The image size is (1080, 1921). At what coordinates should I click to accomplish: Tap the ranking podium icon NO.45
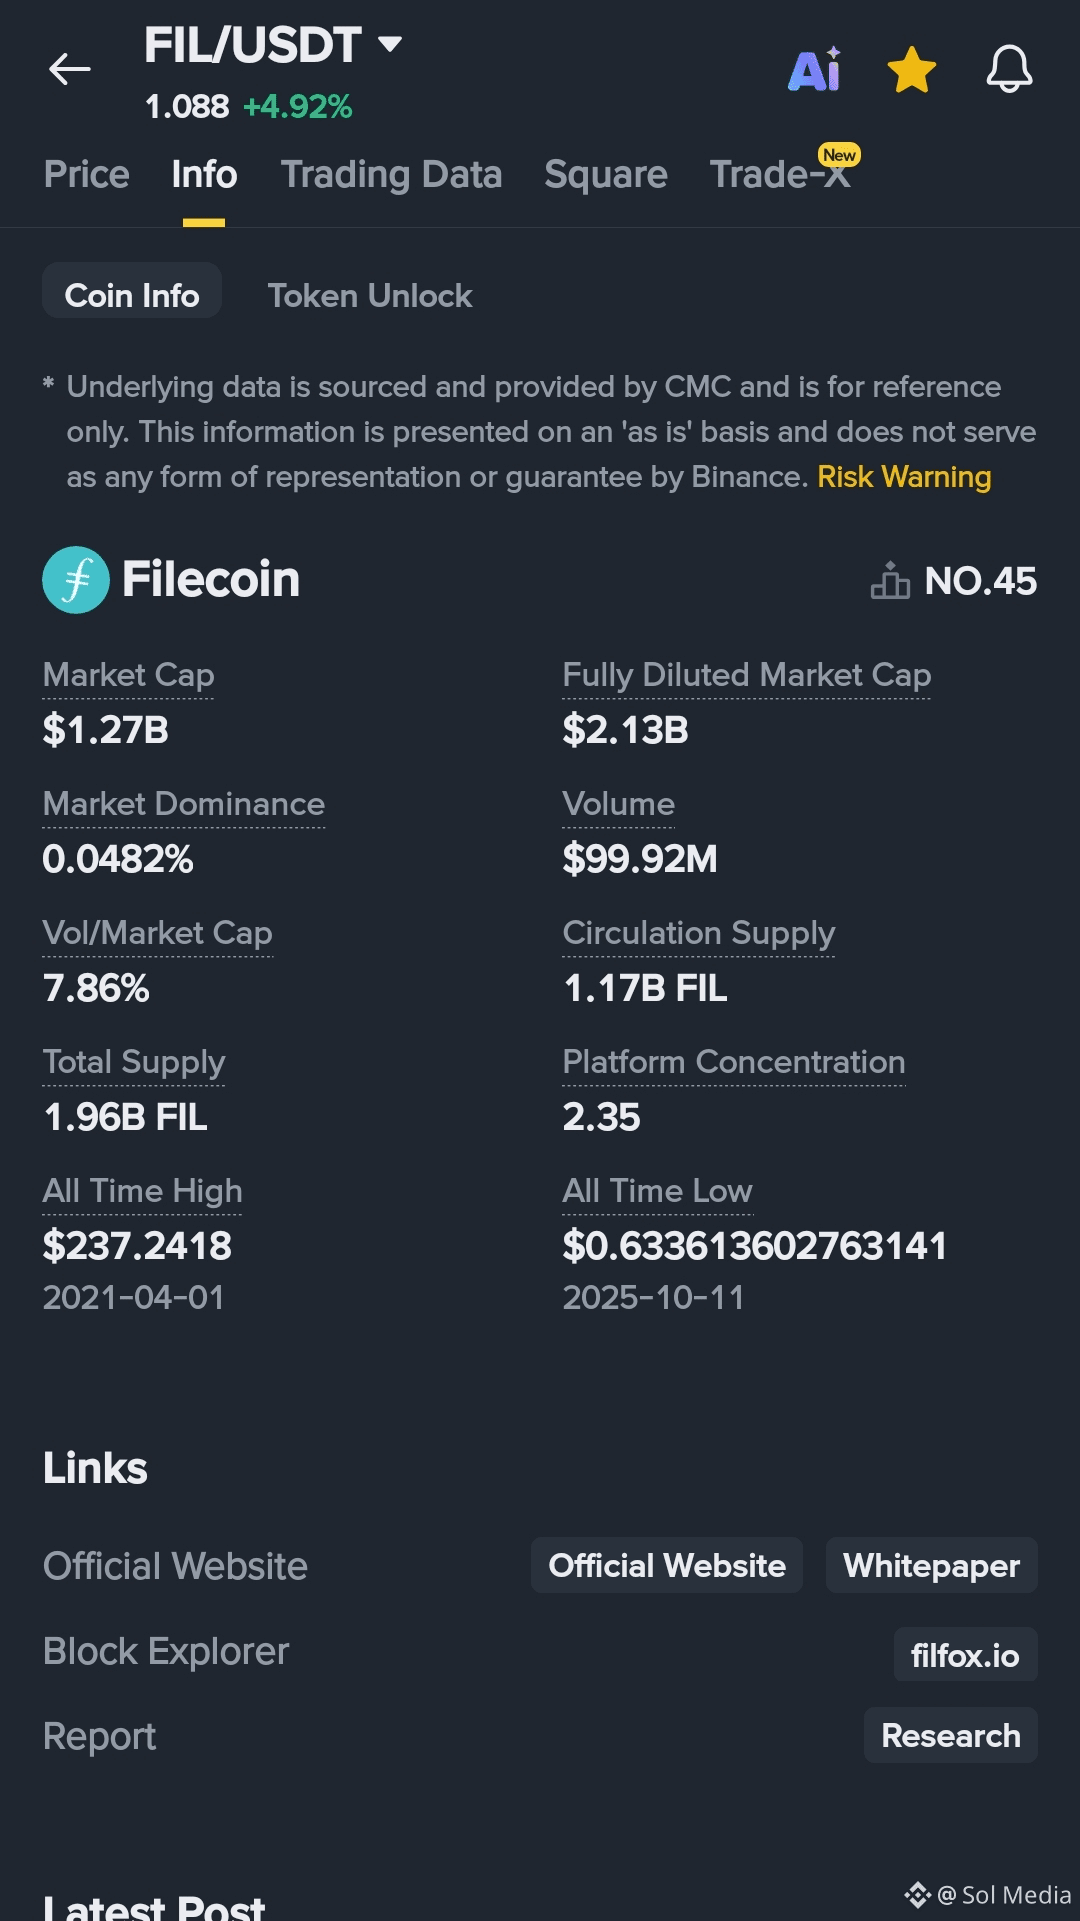point(890,580)
